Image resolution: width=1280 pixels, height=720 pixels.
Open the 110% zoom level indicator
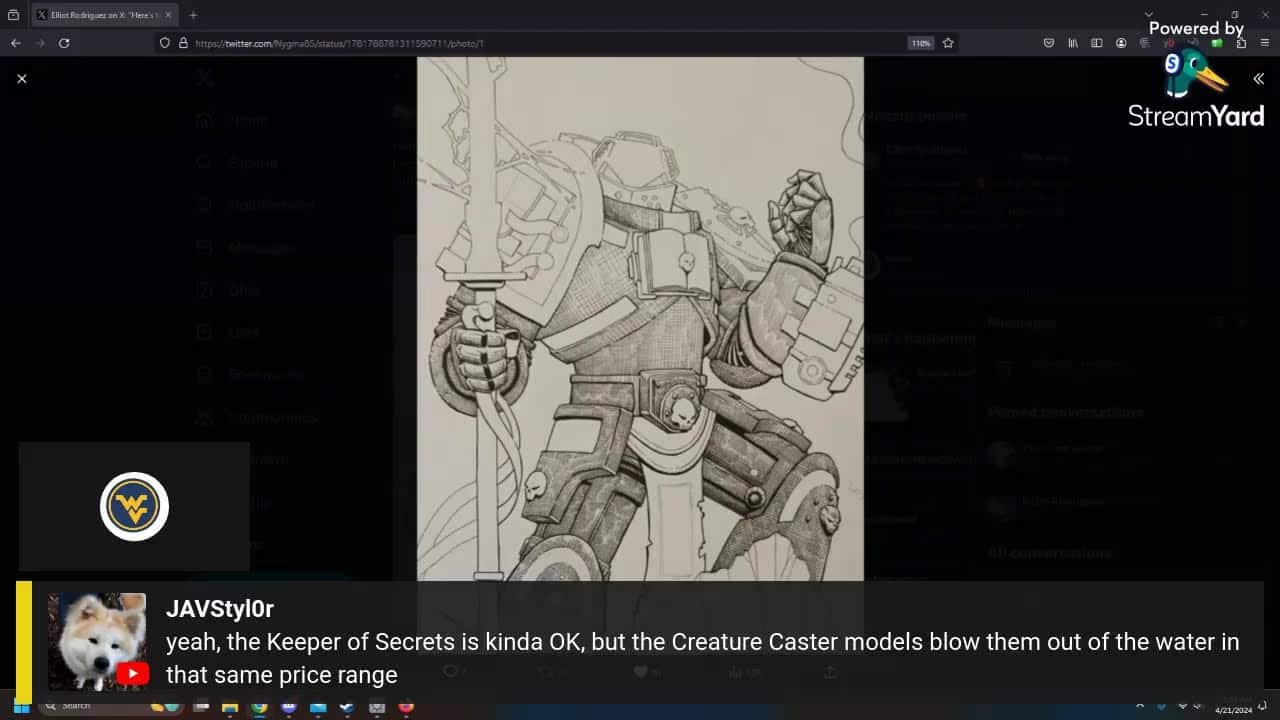click(920, 43)
